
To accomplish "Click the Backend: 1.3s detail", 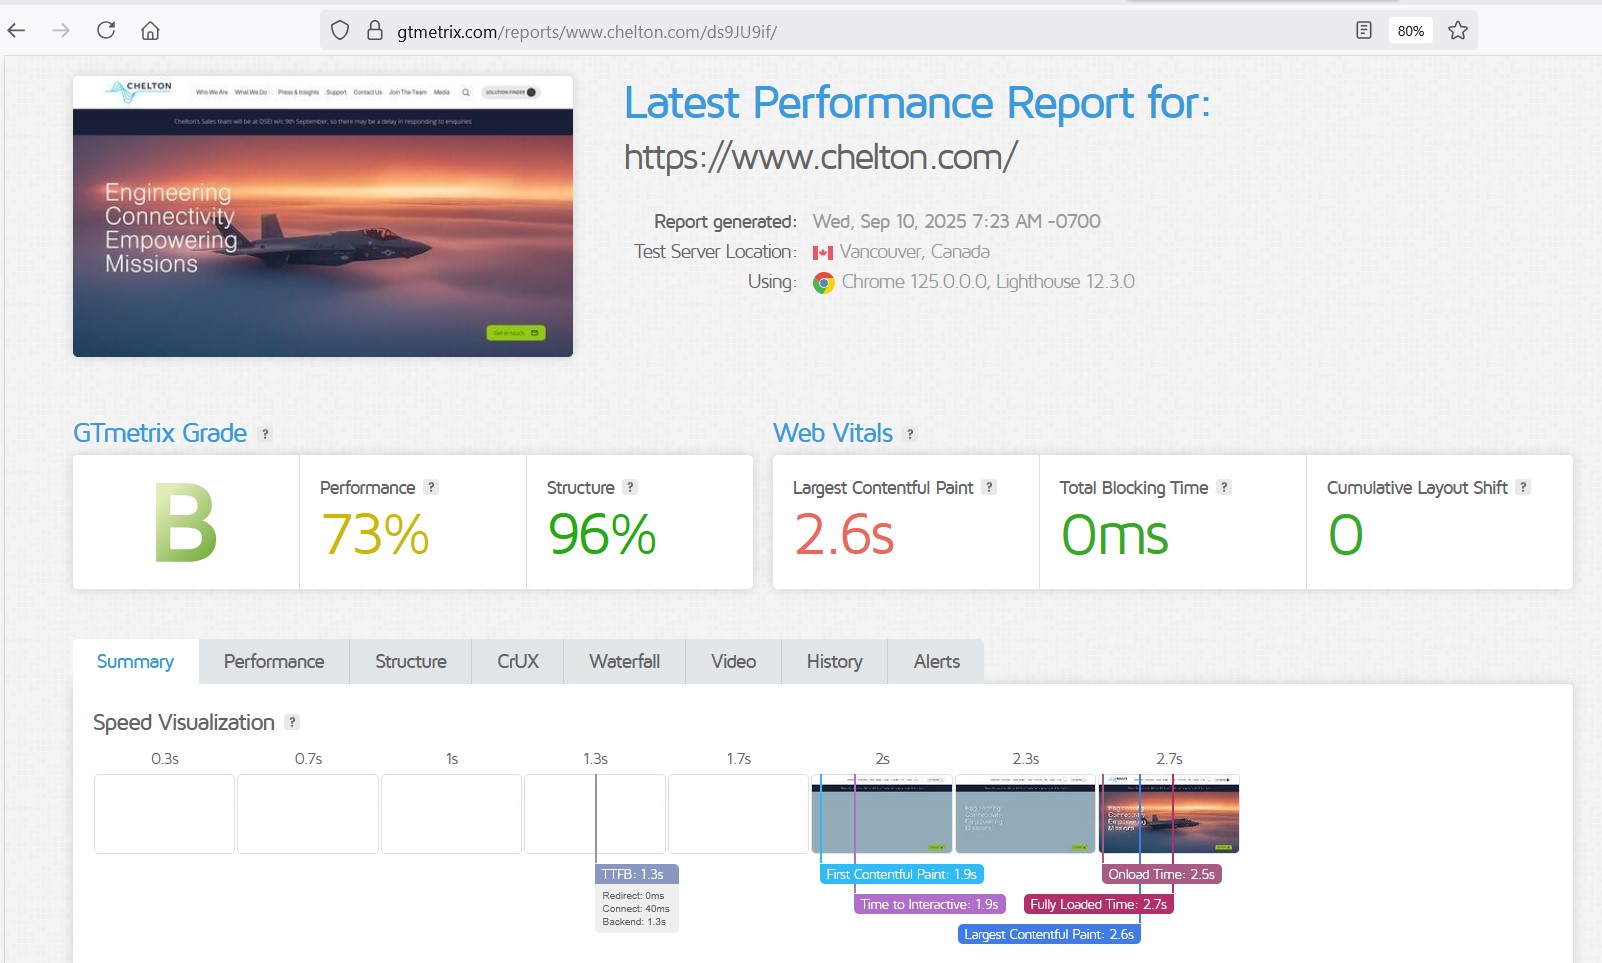I will 634,922.
